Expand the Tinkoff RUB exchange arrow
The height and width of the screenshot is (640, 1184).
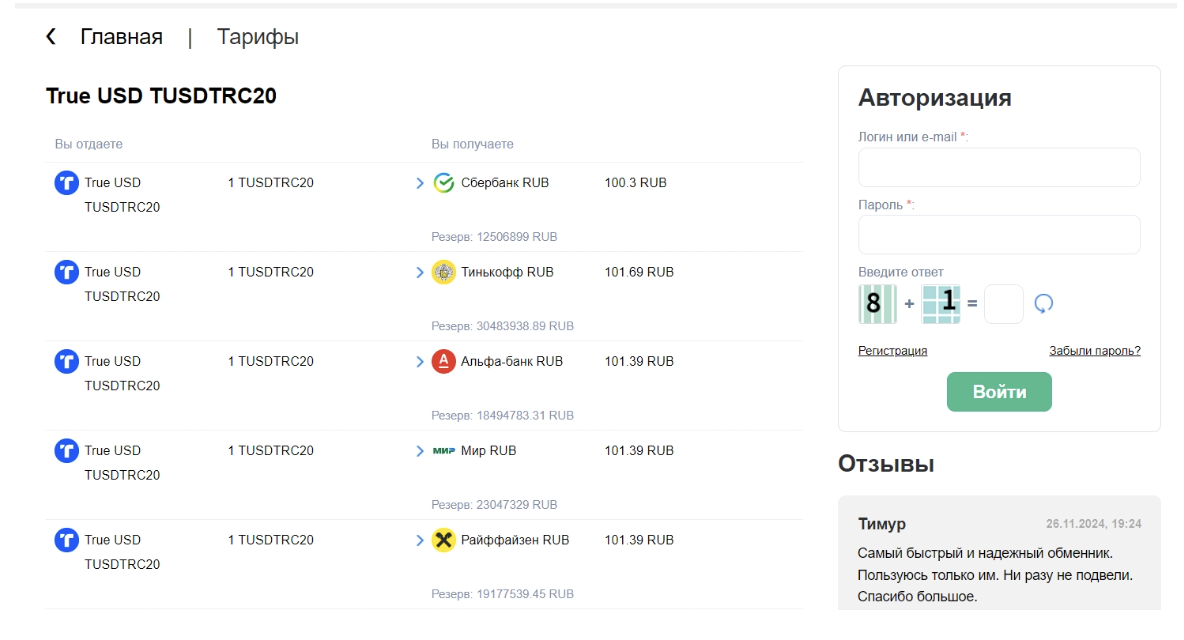coord(420,273)
